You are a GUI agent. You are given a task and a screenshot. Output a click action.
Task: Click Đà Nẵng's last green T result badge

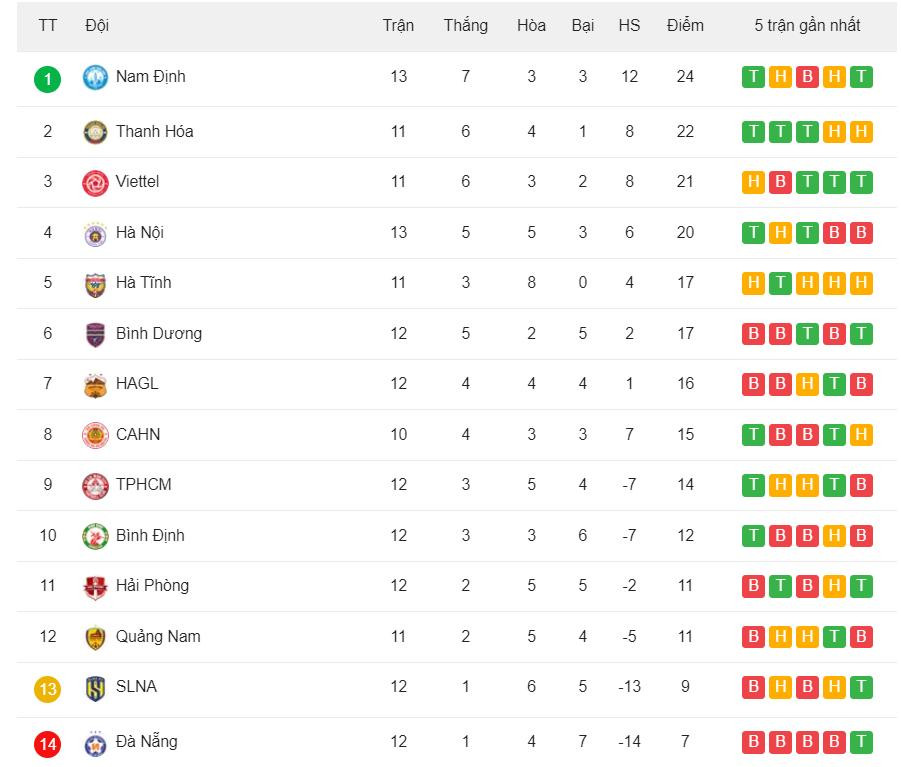[861, 742]
